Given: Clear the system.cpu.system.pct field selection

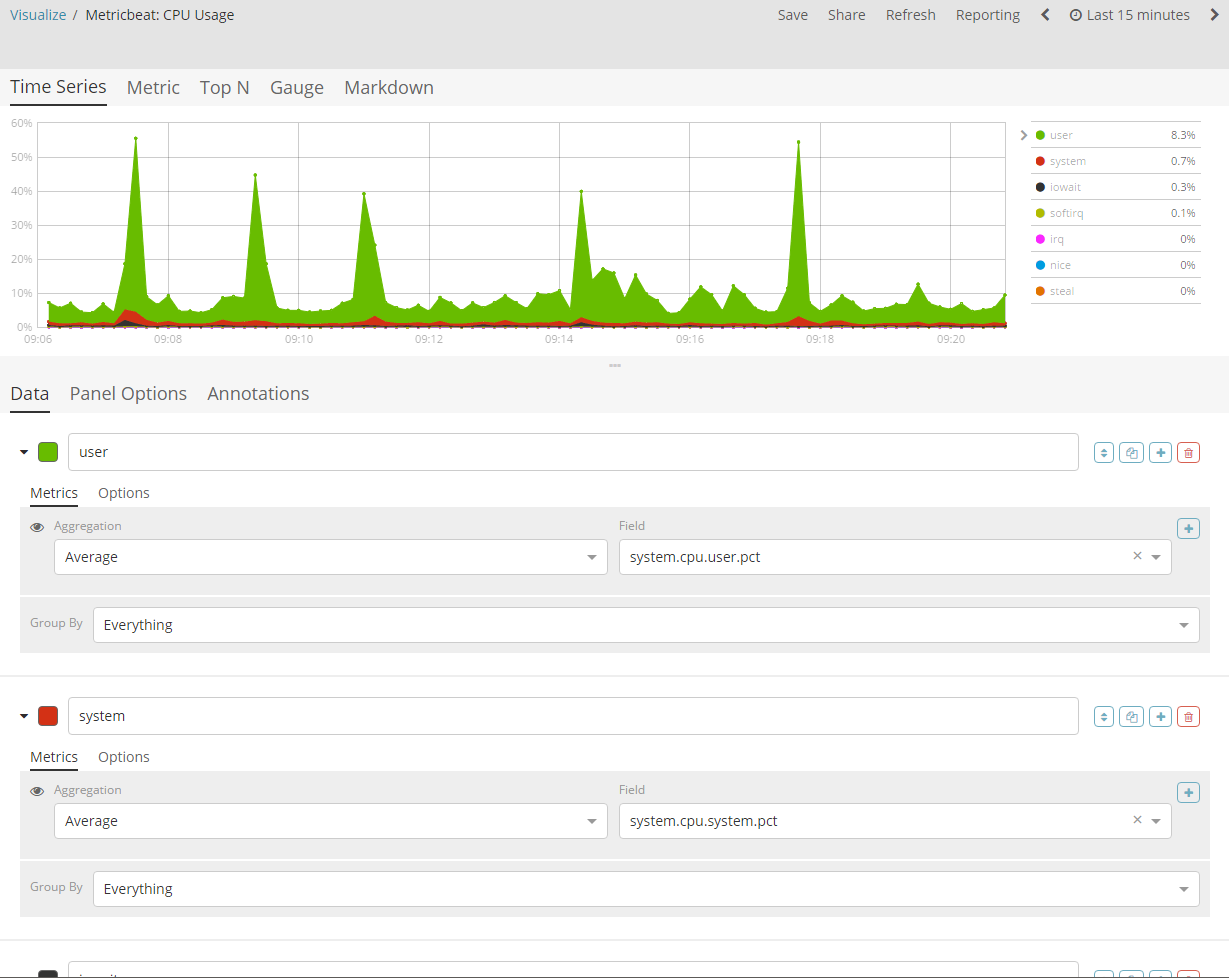Looking at the screenshot, I should point(1137,819).
